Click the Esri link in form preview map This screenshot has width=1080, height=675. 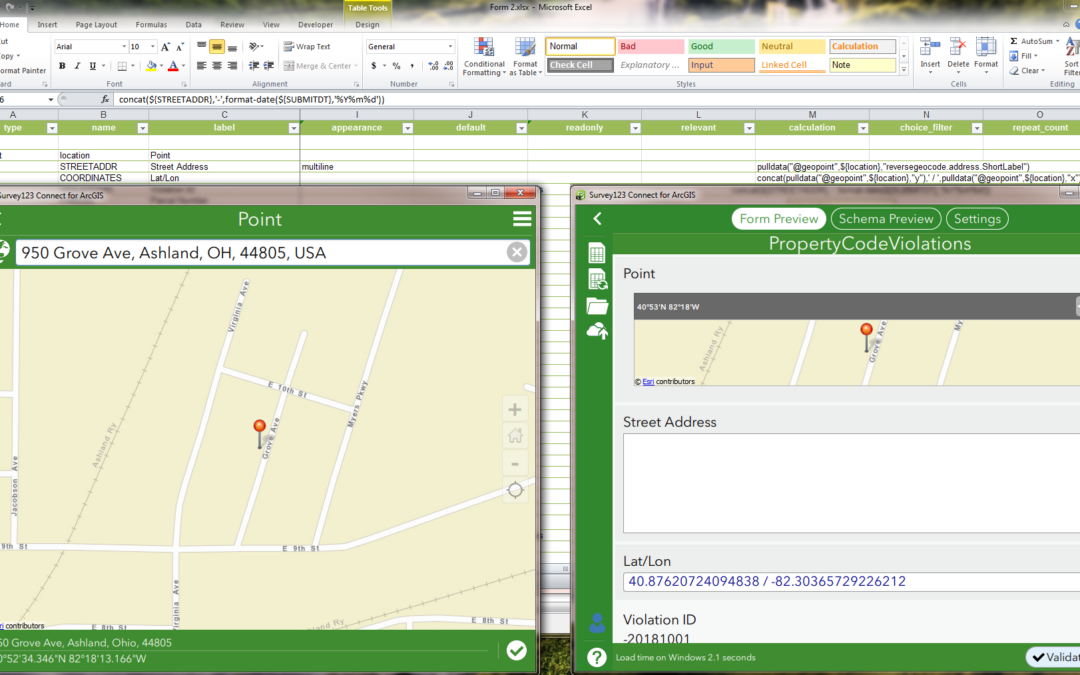(x=648, y=382)
